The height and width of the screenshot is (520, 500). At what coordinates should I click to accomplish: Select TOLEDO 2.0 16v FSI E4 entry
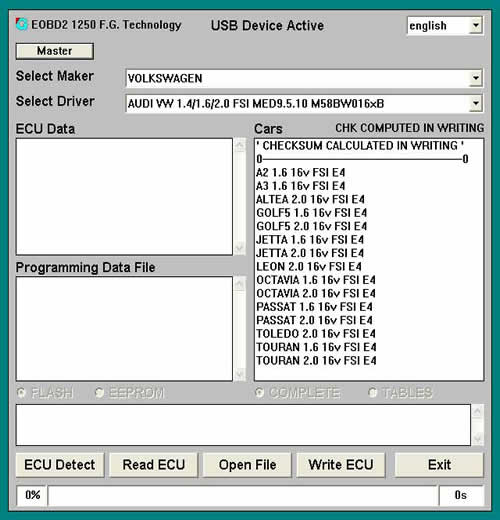pyautogui.click(x=316, y=334)
